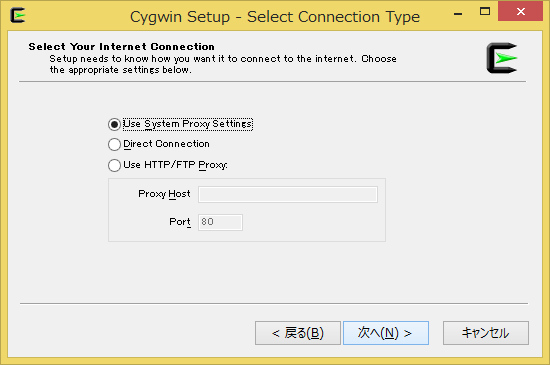Click the Proxy Host label
This screenshot has width=550, height=365.
(x=164, y=194)
